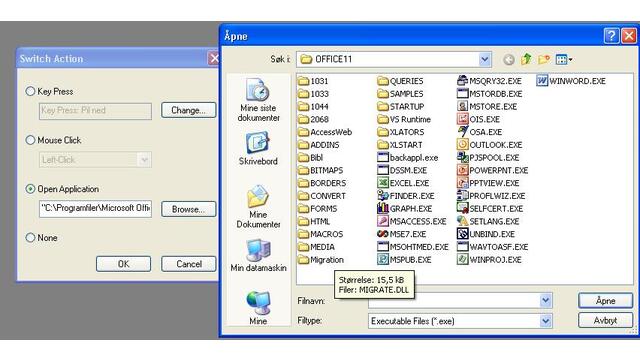640x360 pixels.
Task: Select SELFCERT.EXE file
Action: click(x=490, y=209)
